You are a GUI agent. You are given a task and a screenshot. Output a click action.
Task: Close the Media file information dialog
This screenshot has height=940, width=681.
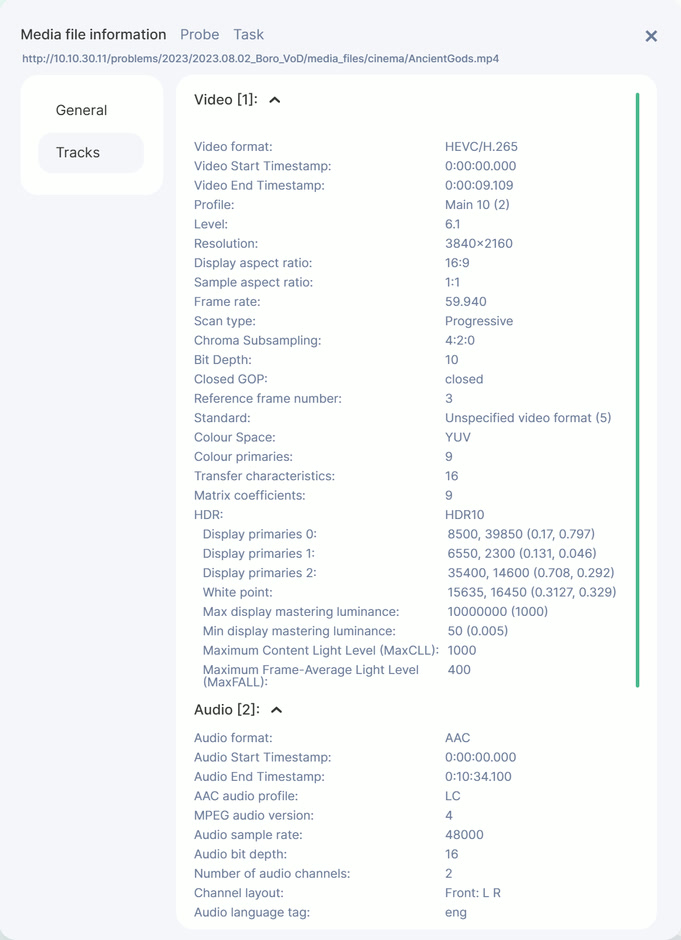pos(651,36)
